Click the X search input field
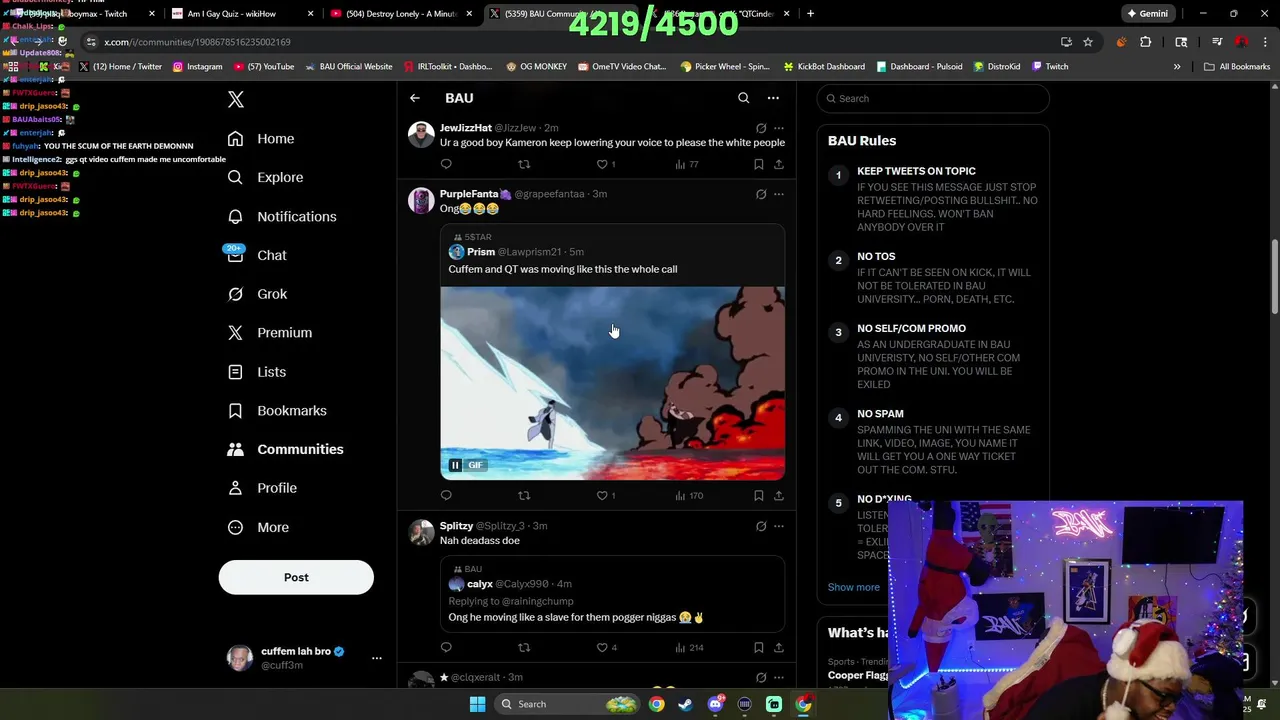 [x=933, y=98]
